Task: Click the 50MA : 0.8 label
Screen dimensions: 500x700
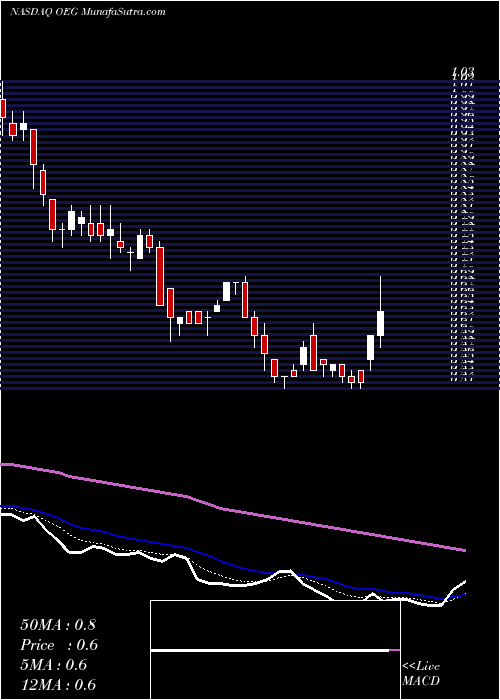Action: (x=58, y=625)
